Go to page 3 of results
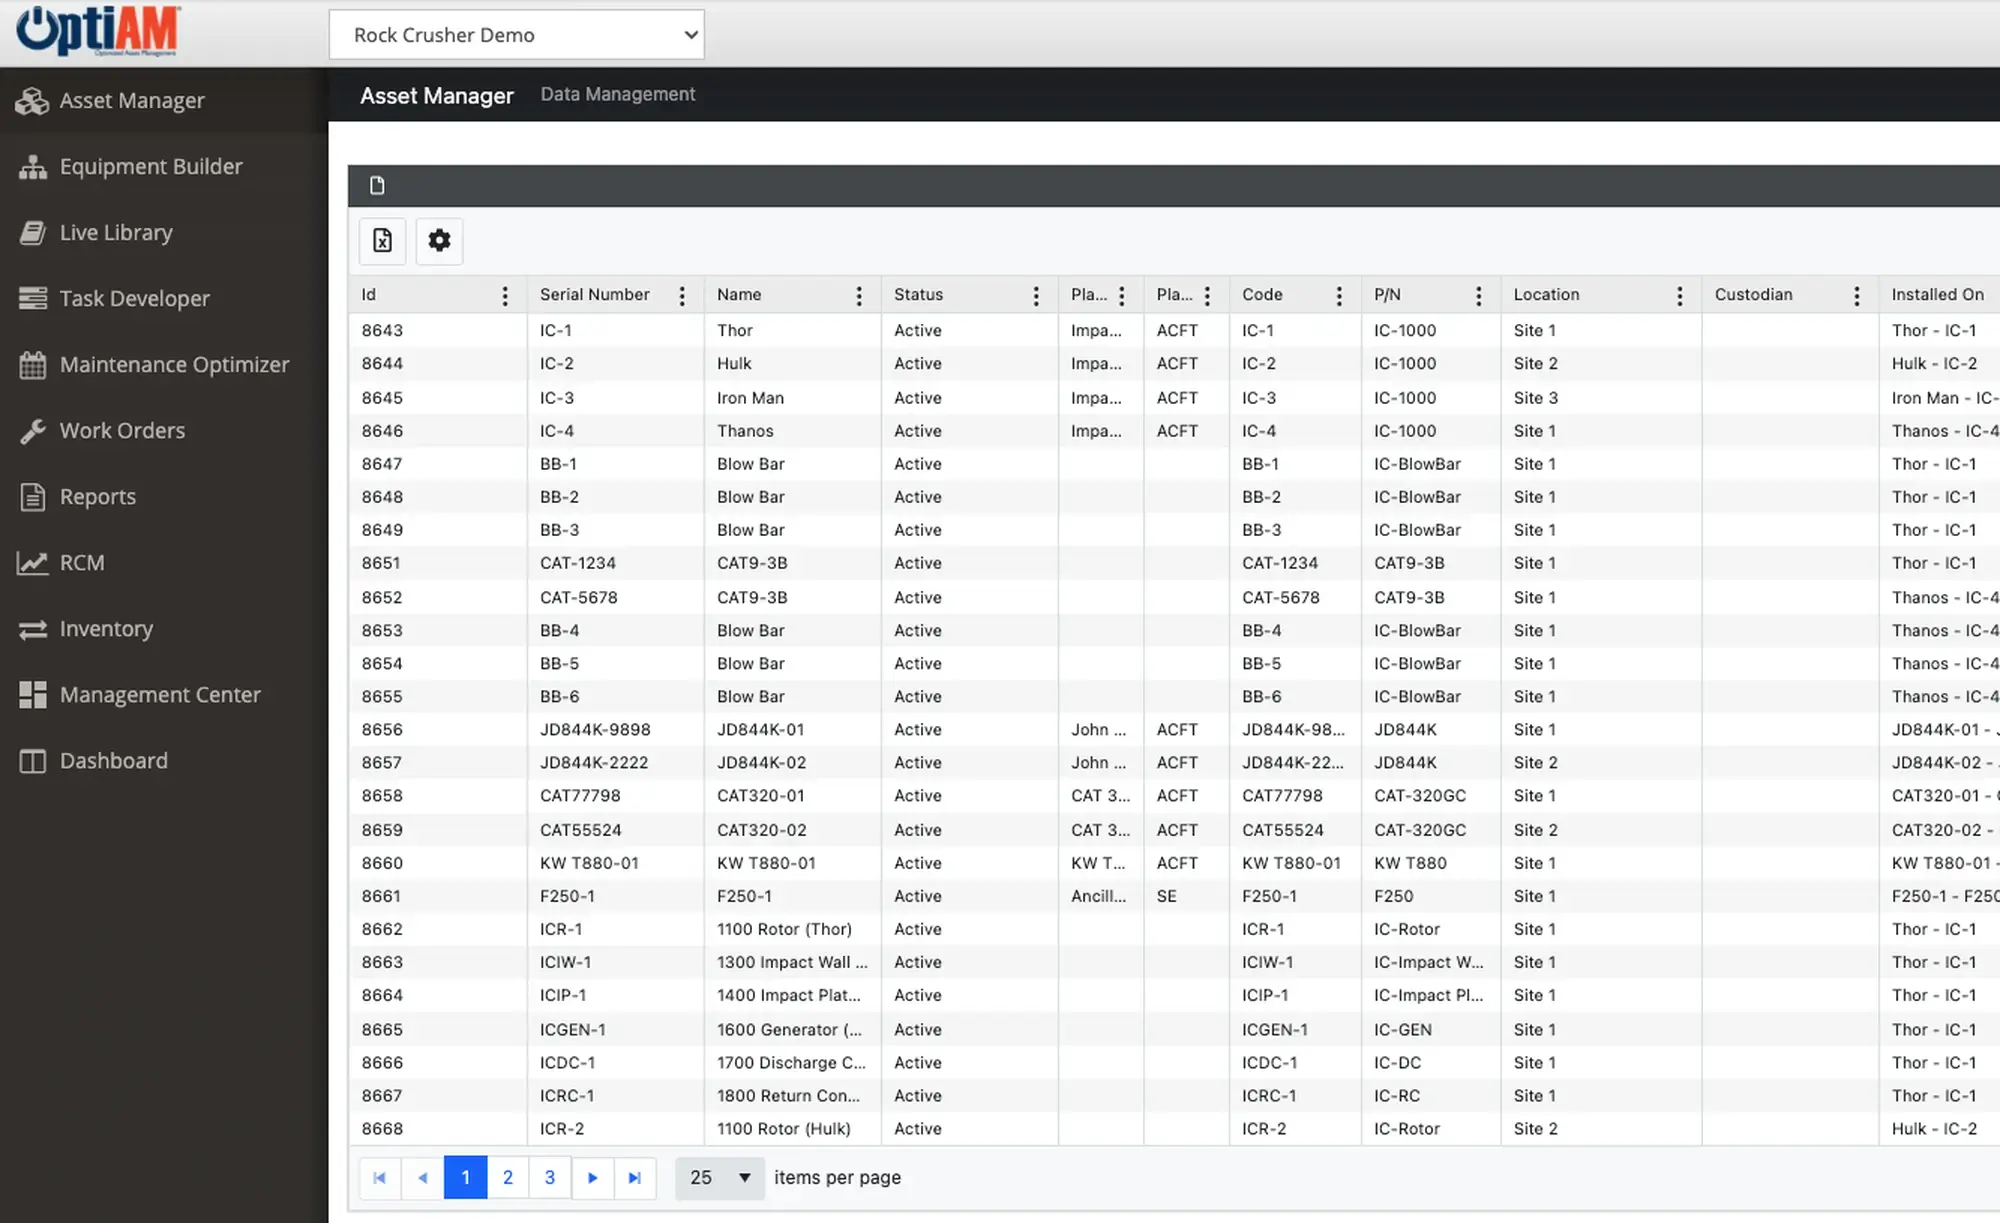Image resolution: width=2000 pixels, height=1223 pixels. tap(550, 1178)
